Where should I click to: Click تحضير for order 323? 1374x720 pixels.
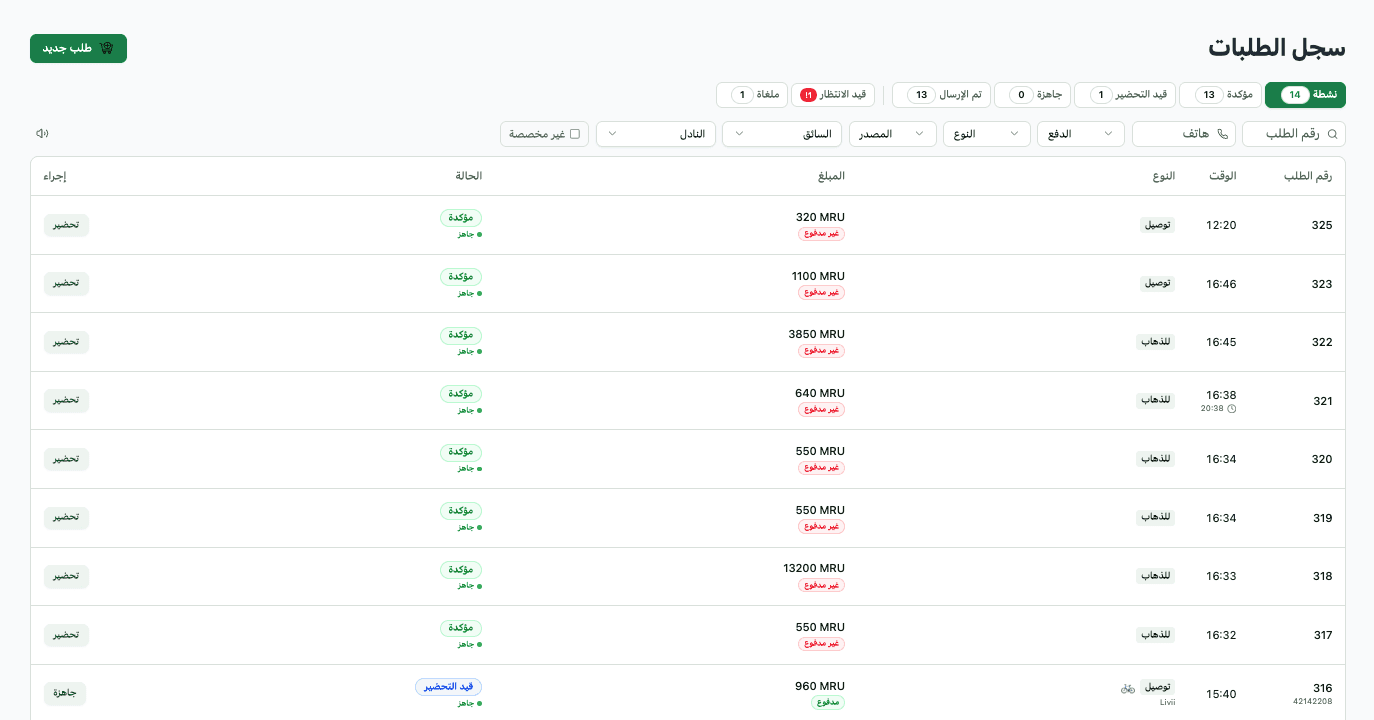click(x=66, y=284)
